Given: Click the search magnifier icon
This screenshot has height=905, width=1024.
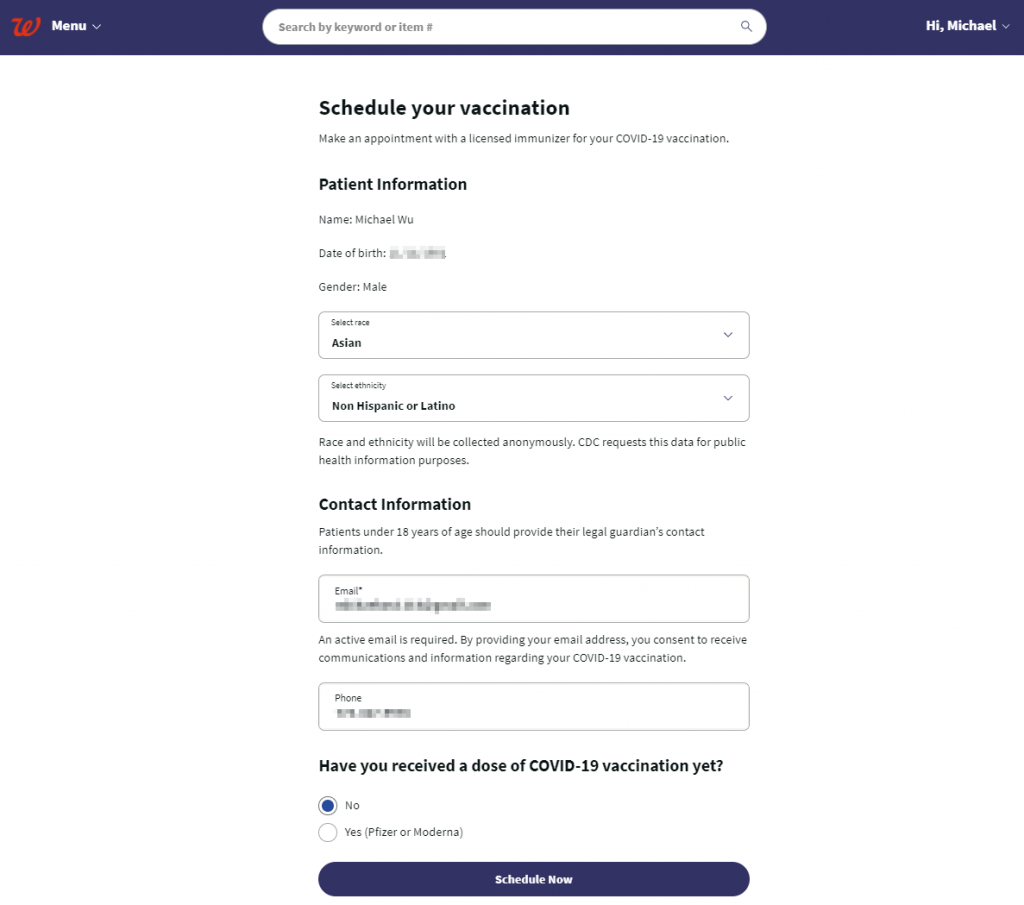Looking at the screenshot, I should [x=746, y=27].
